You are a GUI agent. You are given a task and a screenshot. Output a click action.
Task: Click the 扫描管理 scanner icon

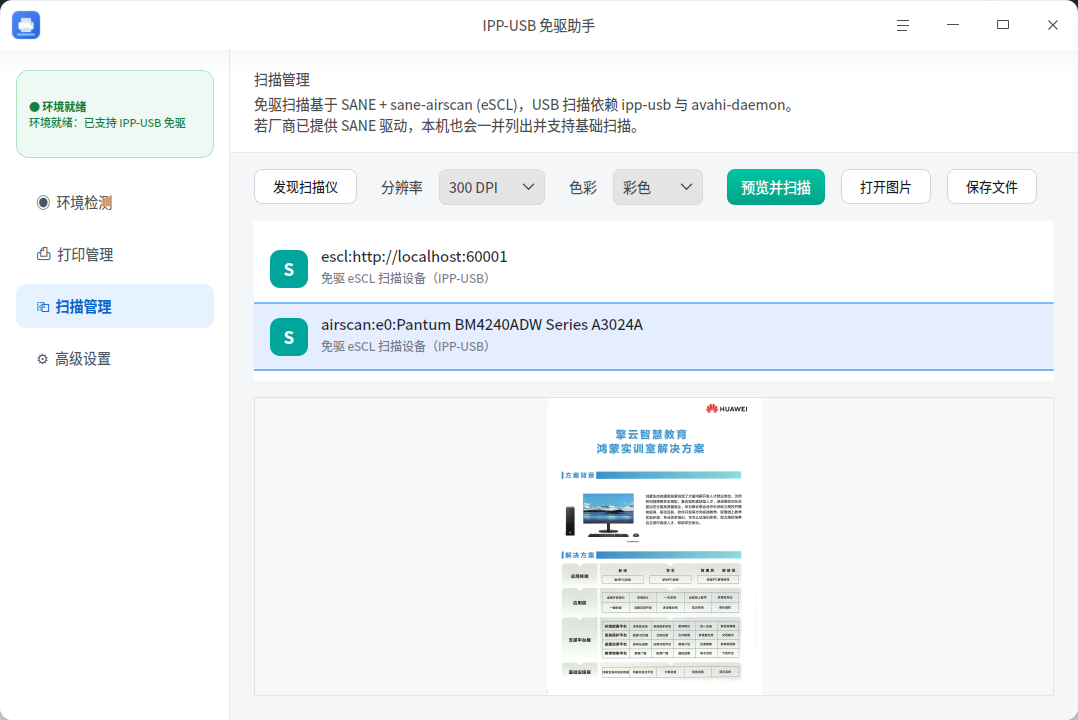(x=43, y=307)
